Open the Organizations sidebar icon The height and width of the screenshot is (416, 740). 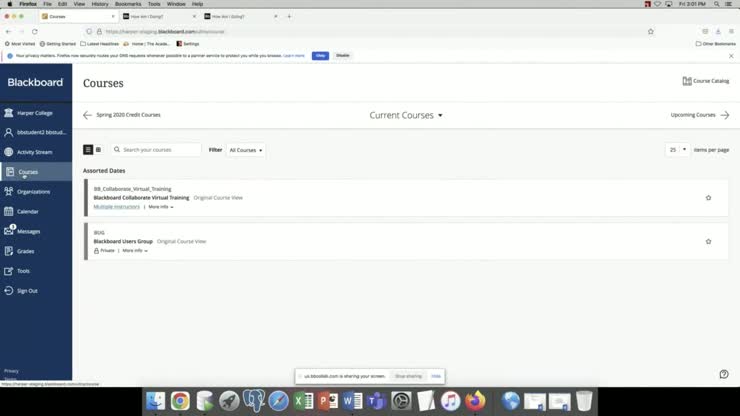click(8, 192)
